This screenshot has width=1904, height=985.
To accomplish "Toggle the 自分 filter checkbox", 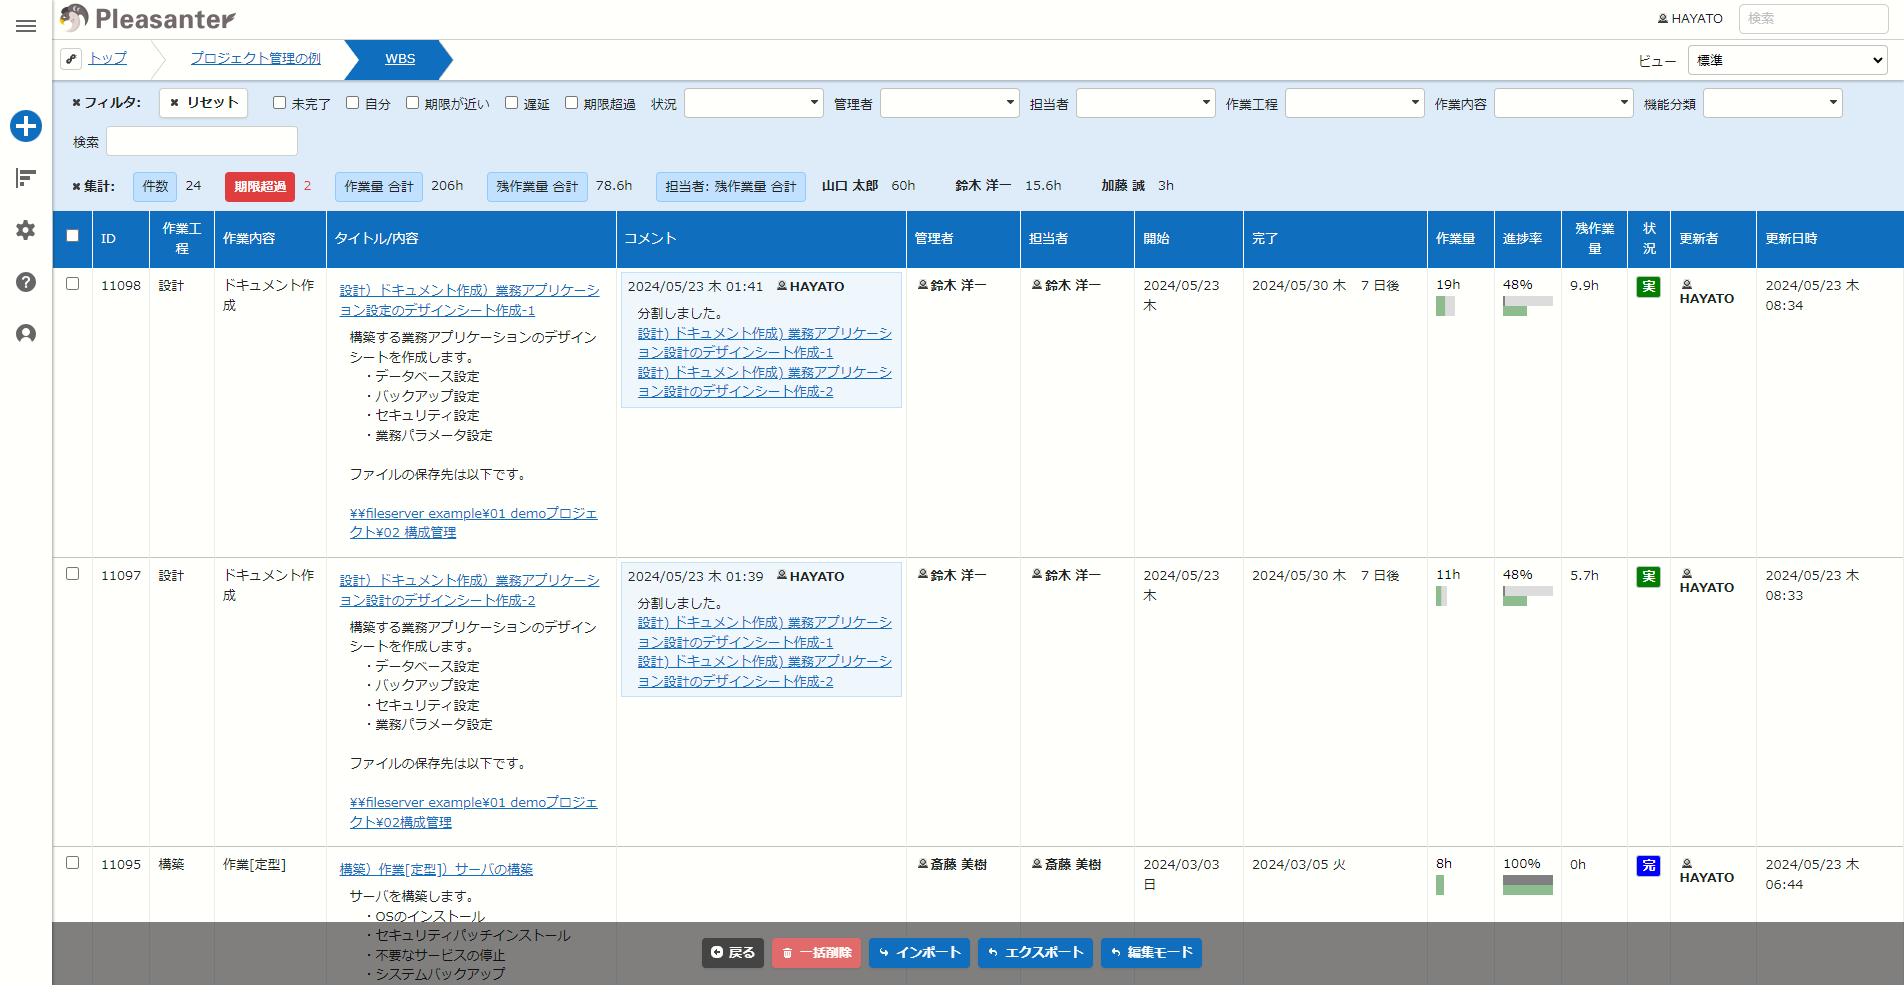I will tap(353, 102).
